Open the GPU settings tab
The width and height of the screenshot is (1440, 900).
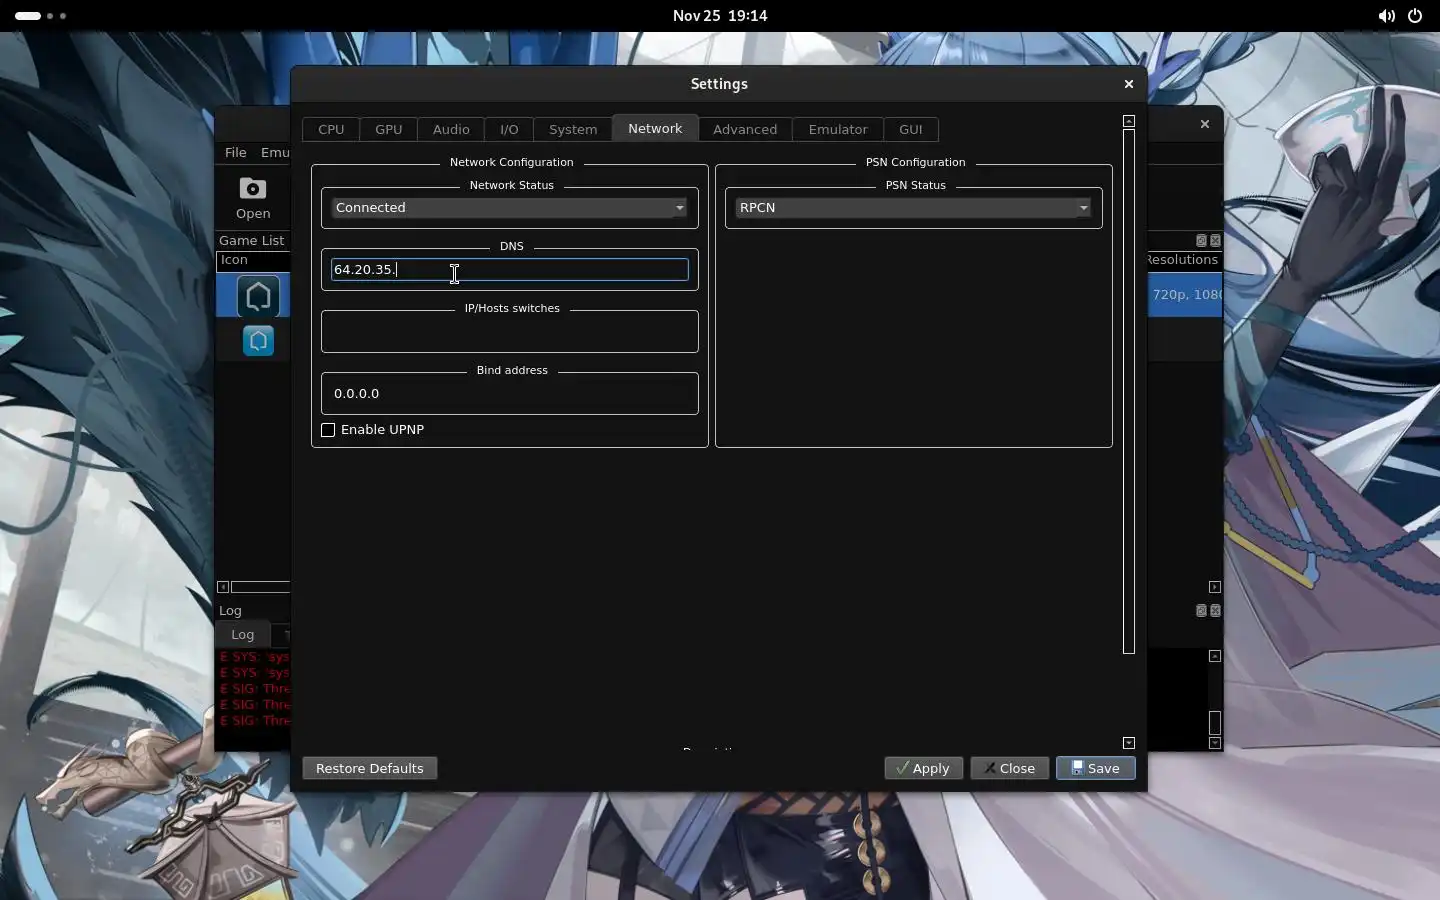[388, 129]
